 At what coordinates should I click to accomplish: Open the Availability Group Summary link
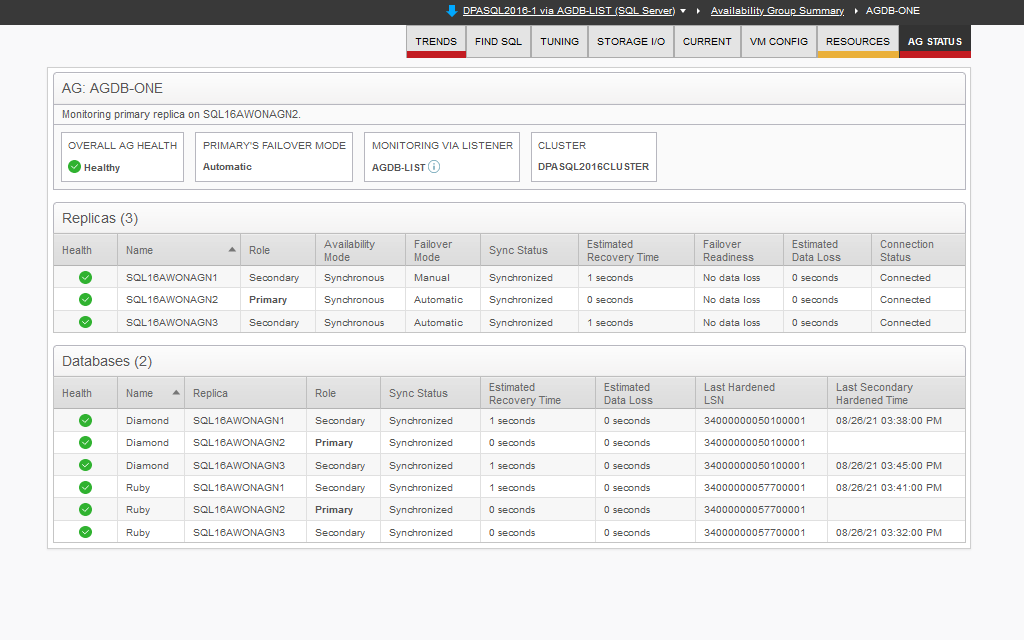tap(777, 11)
